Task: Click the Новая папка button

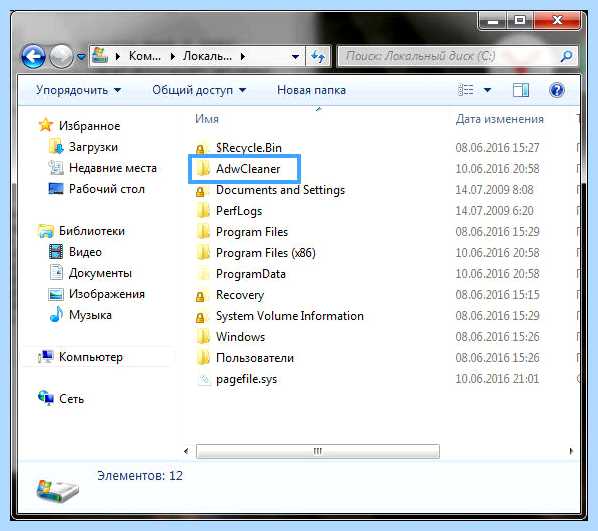Action: pyautogui.click(x=311, y=90)
